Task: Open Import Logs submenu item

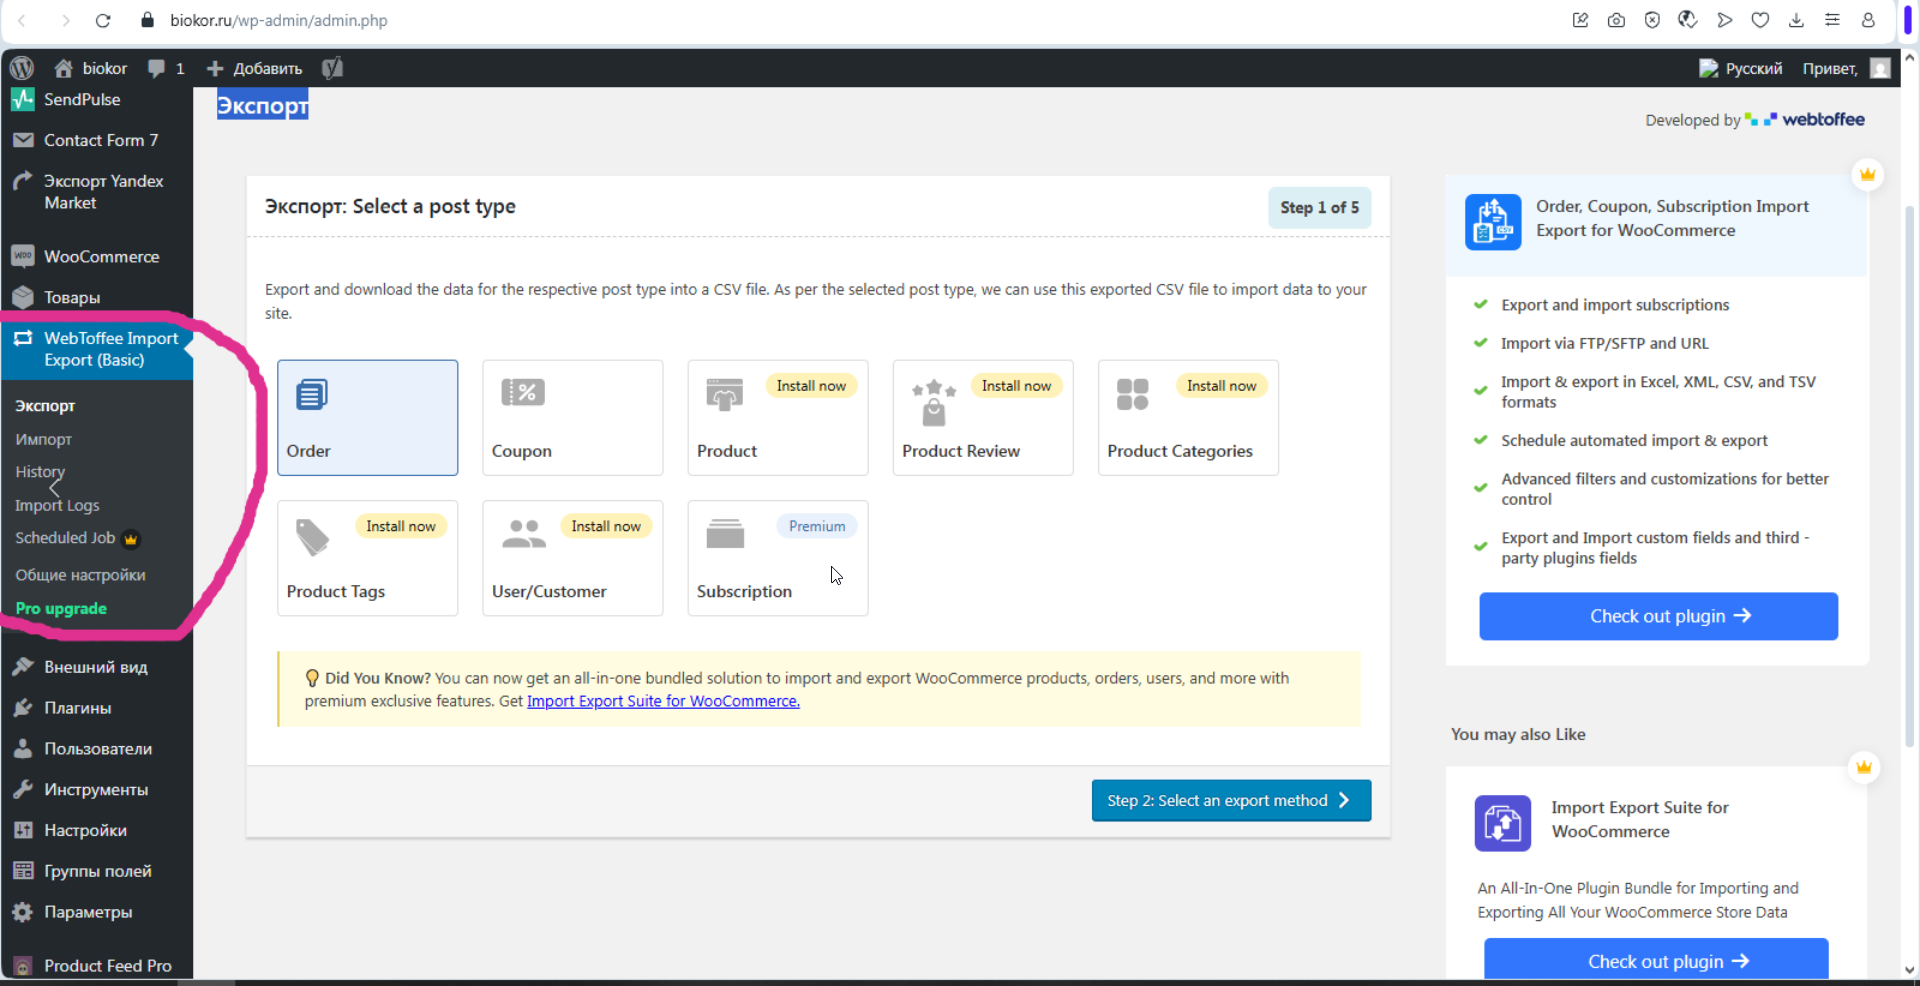Action: [x=57, y=505]
